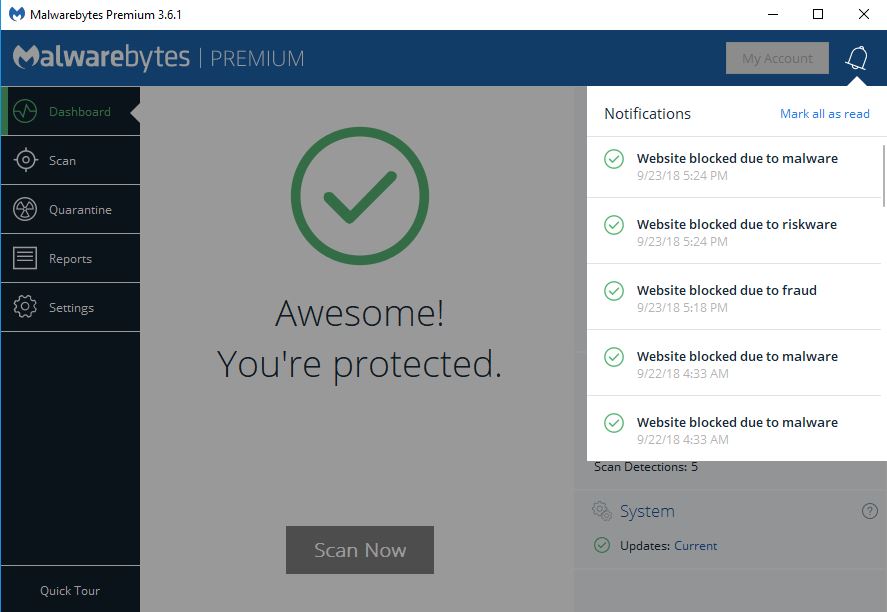Image resolution: width=887 pixels, height=612 pixels.
Task: Open the Scan sidebar item
Action: tap(71, 160)
